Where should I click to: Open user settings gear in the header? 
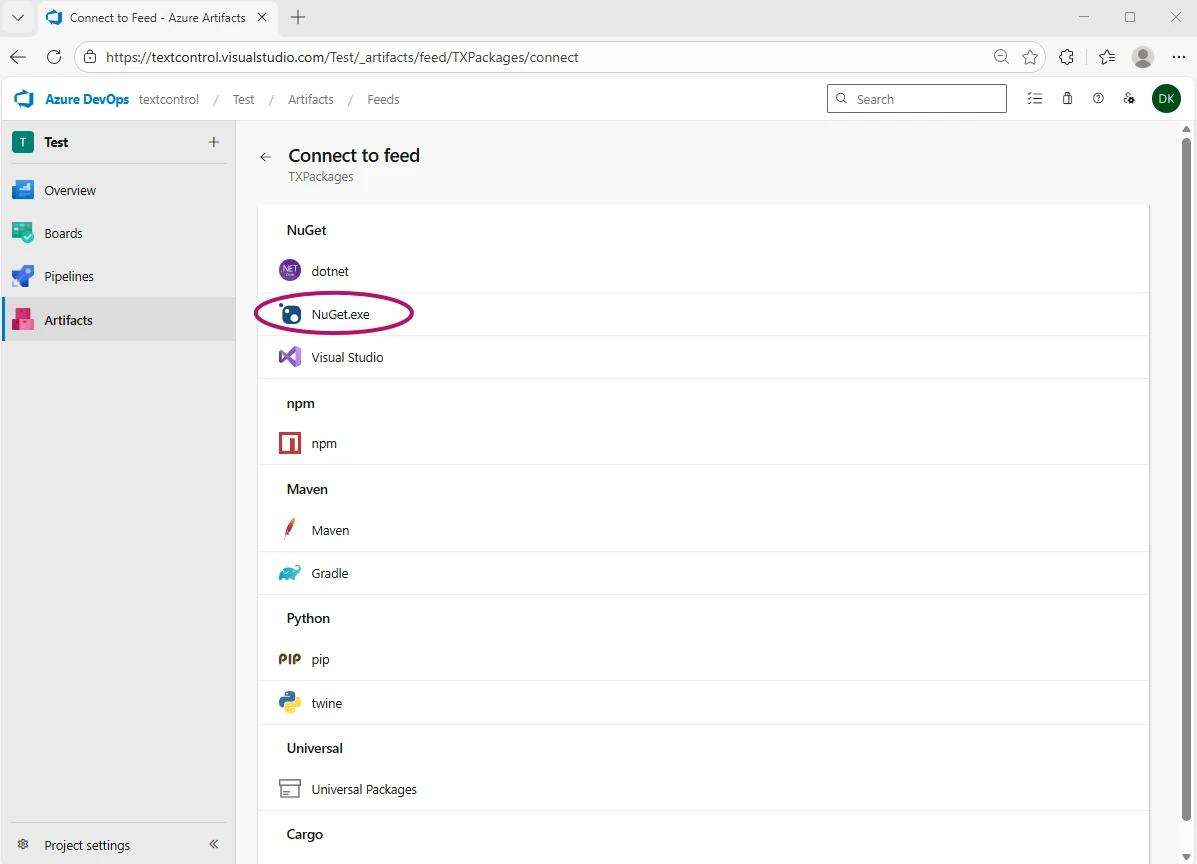click(1129, 98)
